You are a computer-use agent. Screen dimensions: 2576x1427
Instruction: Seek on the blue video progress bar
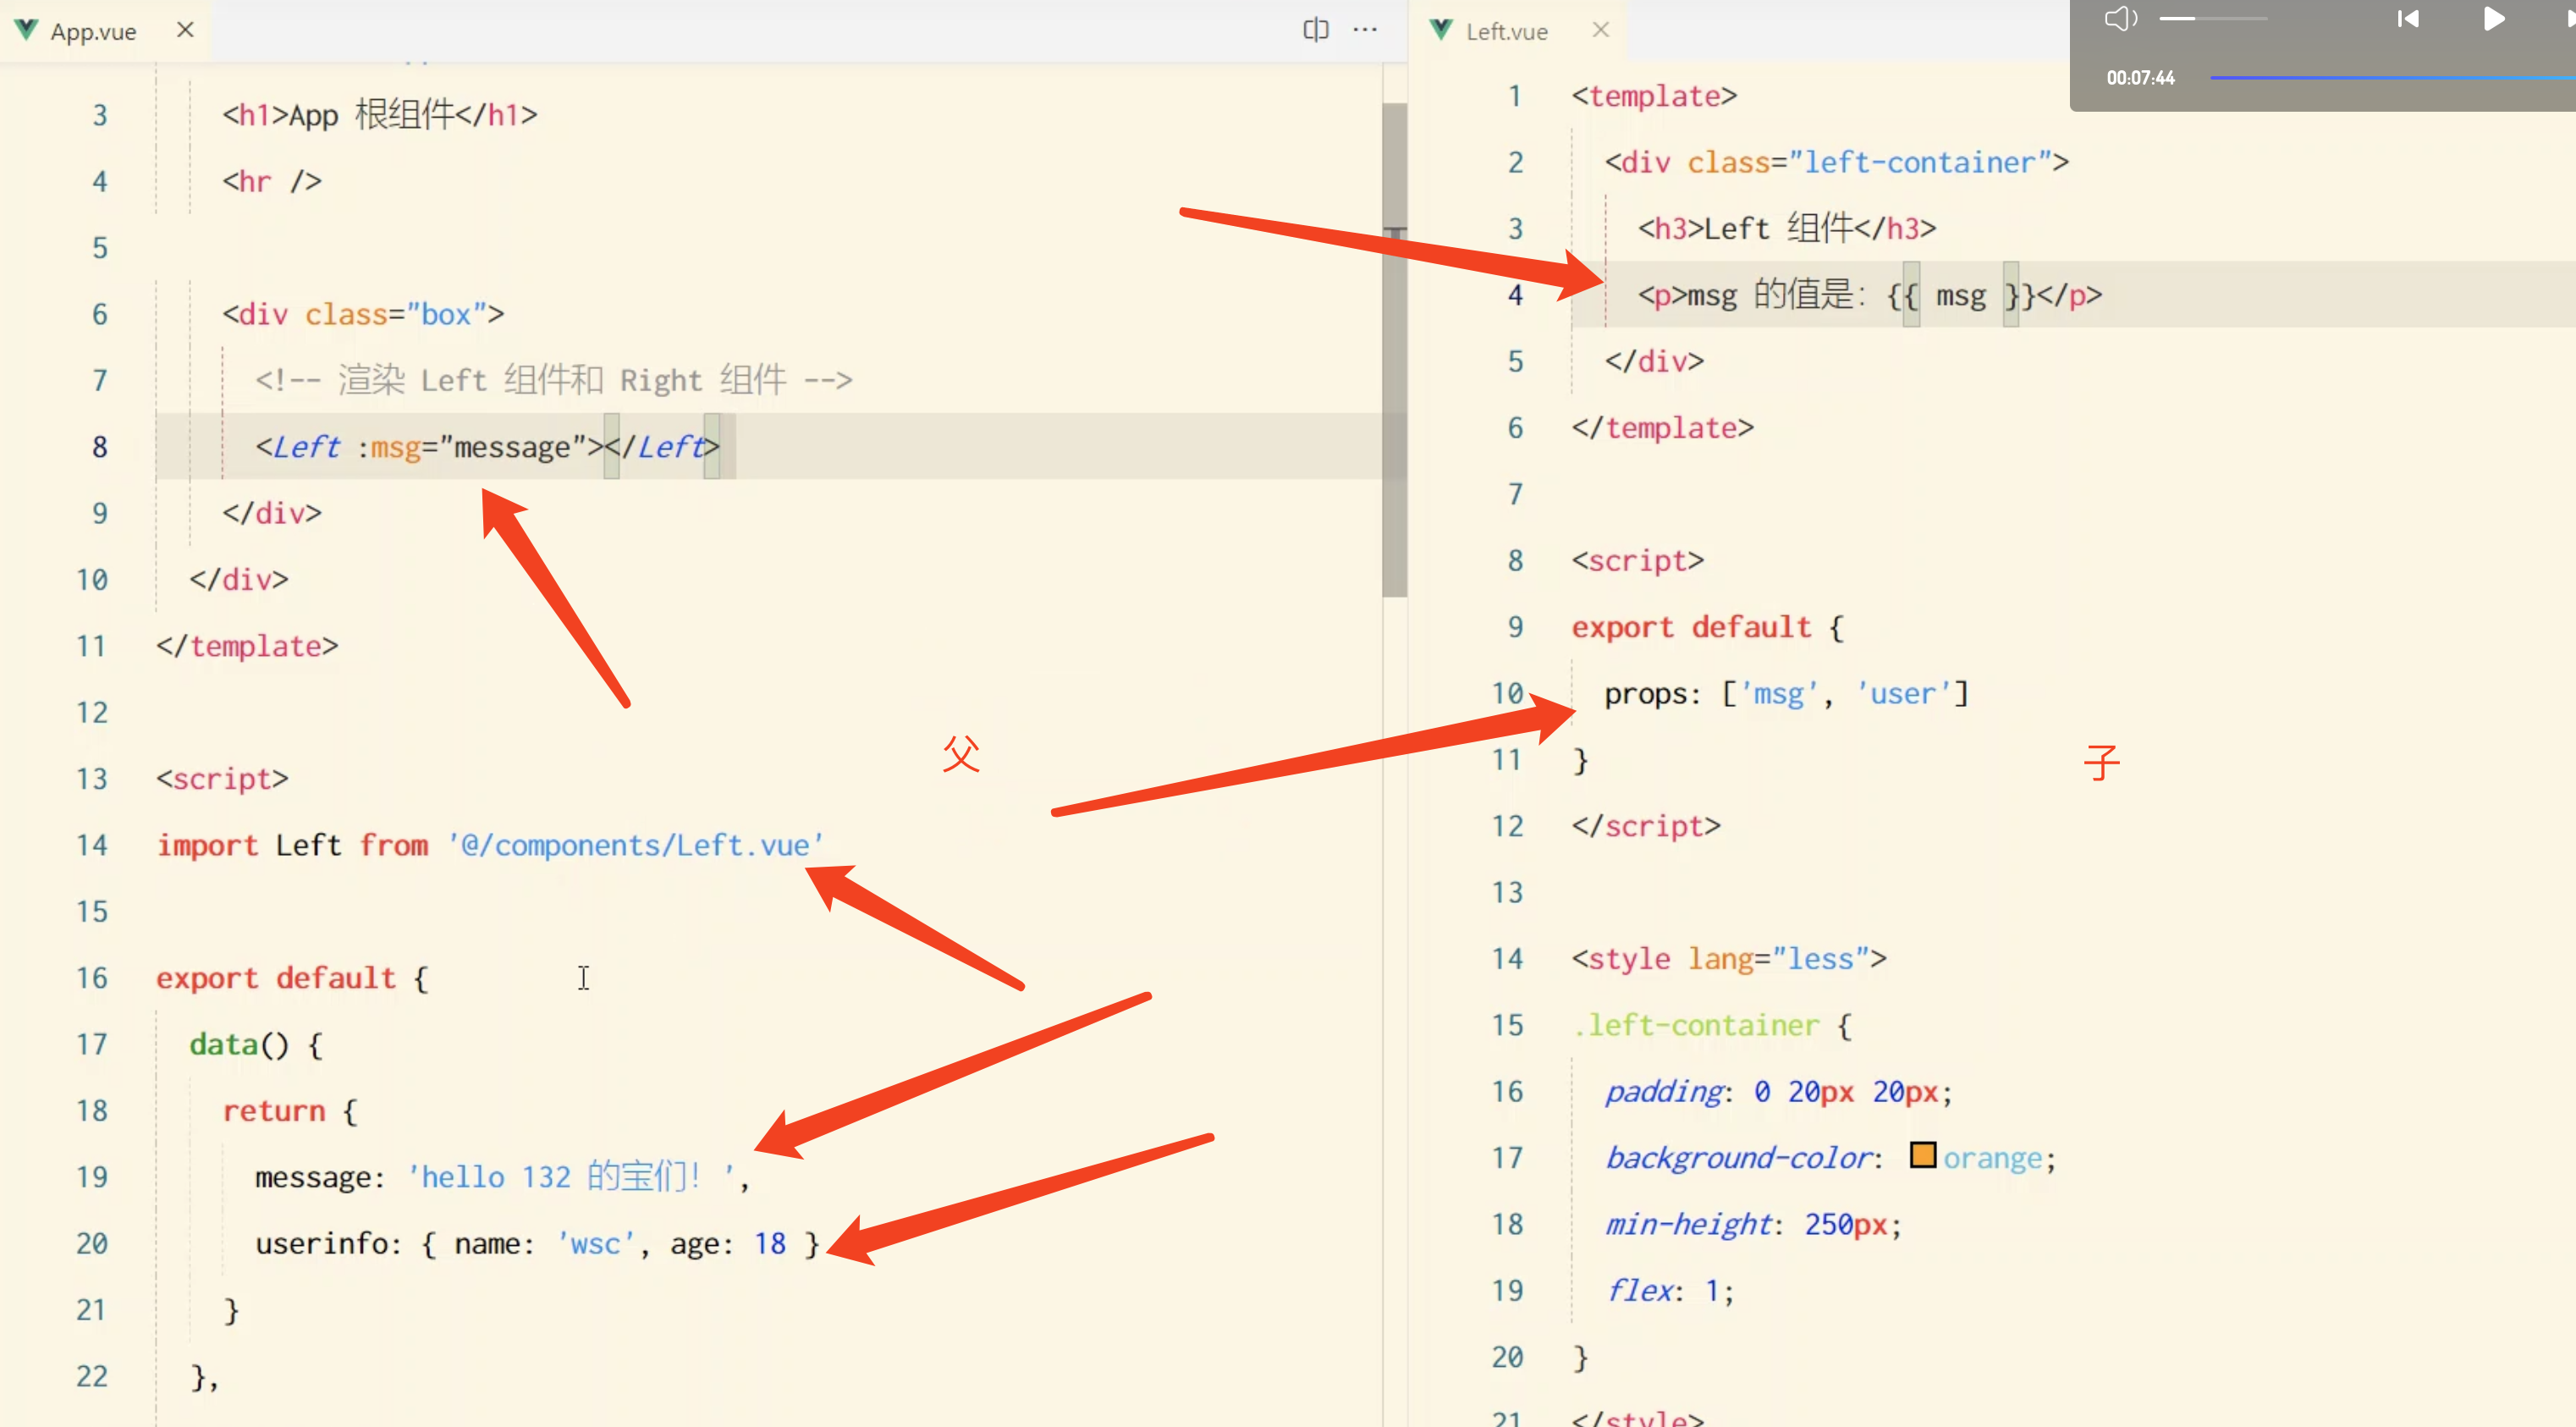tap(2390, 77)
